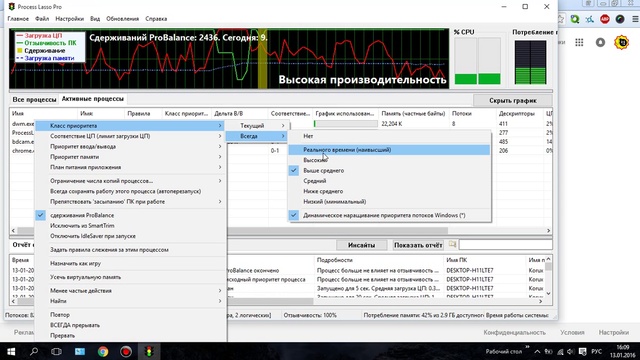Image resolution: width=640 pixels, height=360 pixels.
Task: Open the action center notification icon
Action: click(x=583, y=351)
